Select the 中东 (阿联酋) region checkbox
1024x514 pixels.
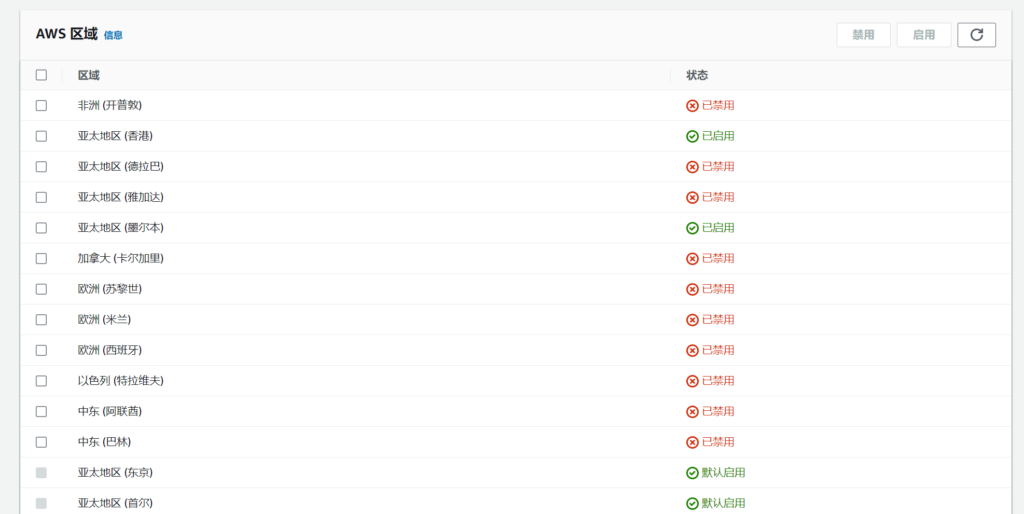(x=41, y=411)
